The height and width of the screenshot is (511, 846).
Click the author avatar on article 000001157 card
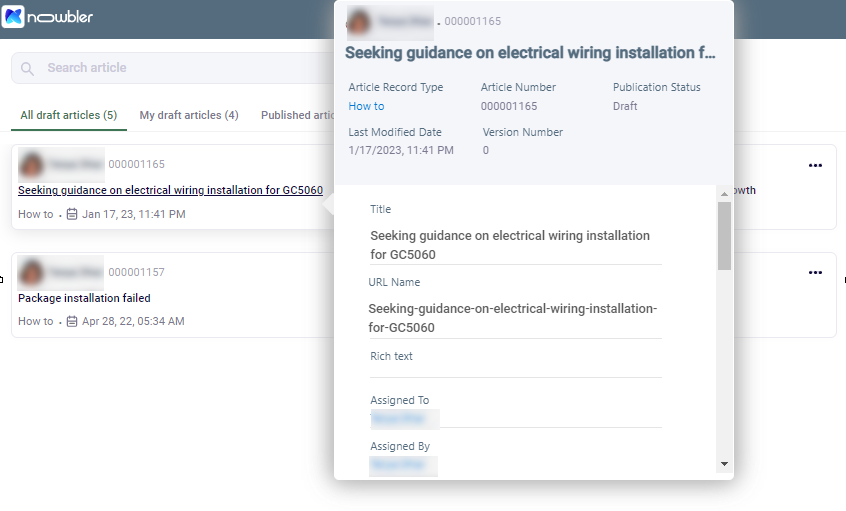(x=31, y=272)
